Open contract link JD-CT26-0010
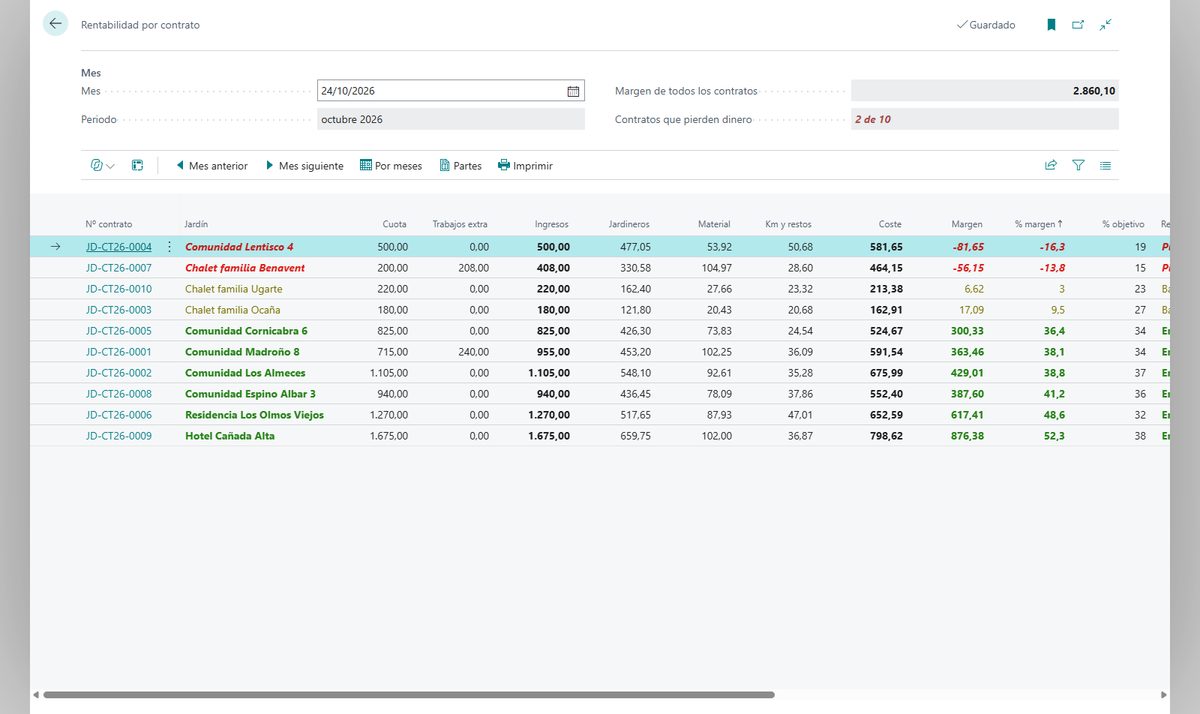 pos(119,289)
